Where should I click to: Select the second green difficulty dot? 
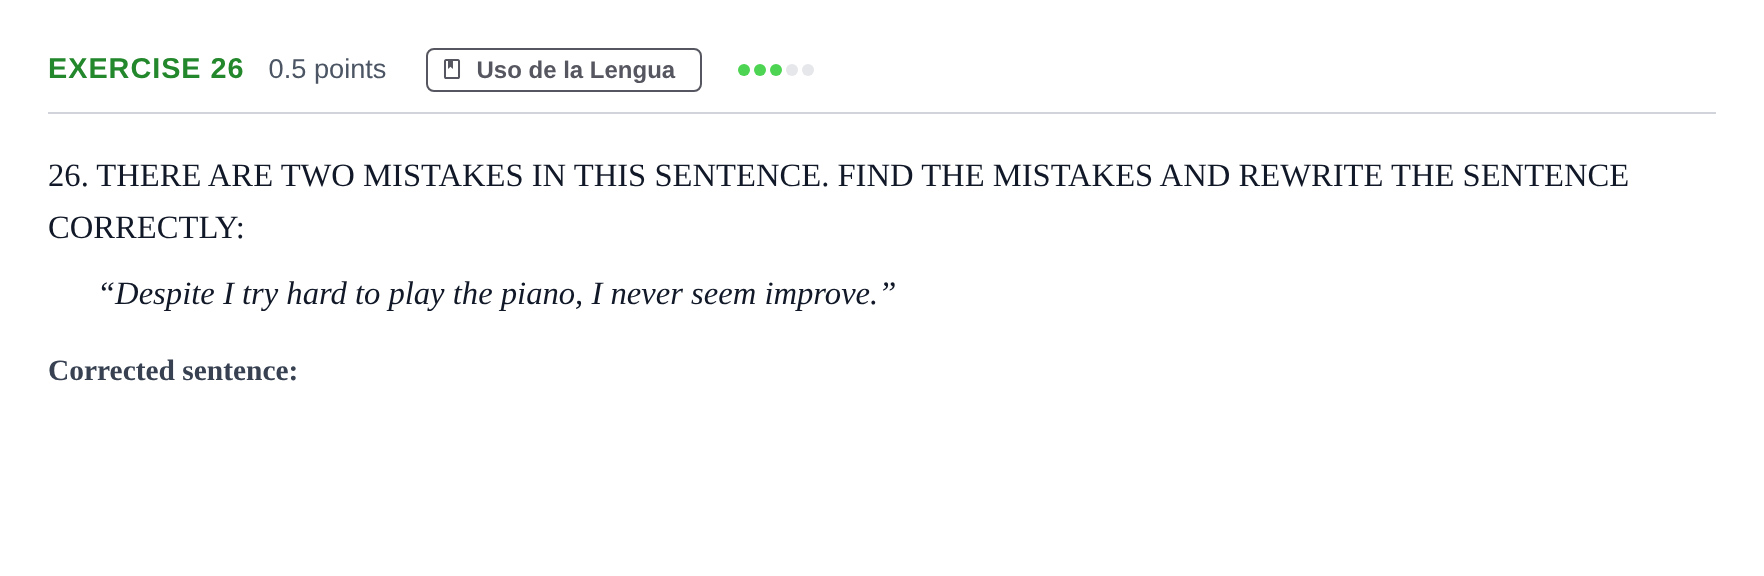[760, 70]
